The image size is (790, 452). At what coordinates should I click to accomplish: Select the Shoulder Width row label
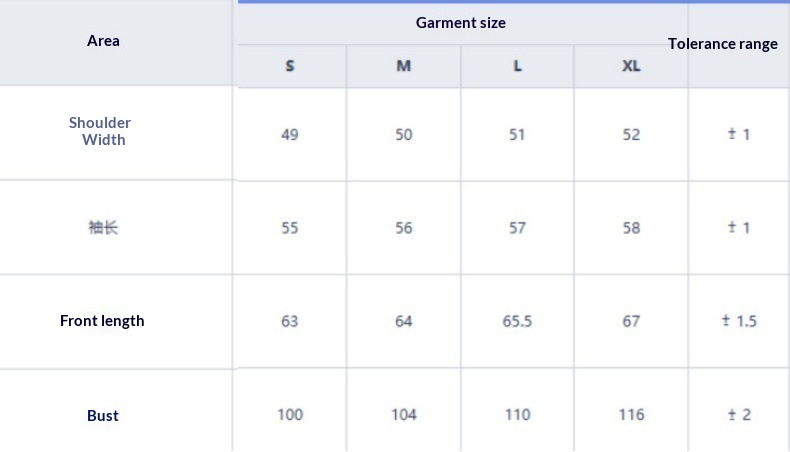(101, 131)
